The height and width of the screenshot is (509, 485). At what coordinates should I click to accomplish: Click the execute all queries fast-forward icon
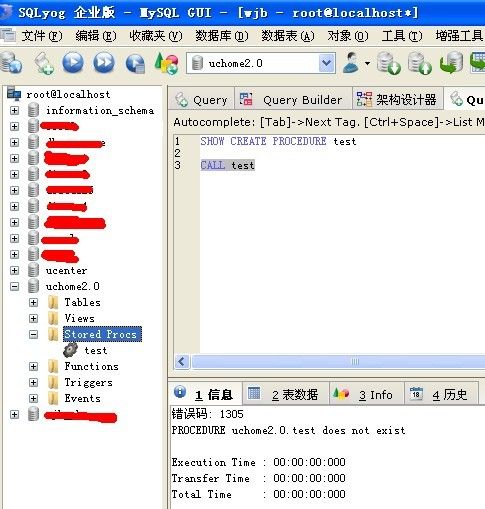point(104,62)
